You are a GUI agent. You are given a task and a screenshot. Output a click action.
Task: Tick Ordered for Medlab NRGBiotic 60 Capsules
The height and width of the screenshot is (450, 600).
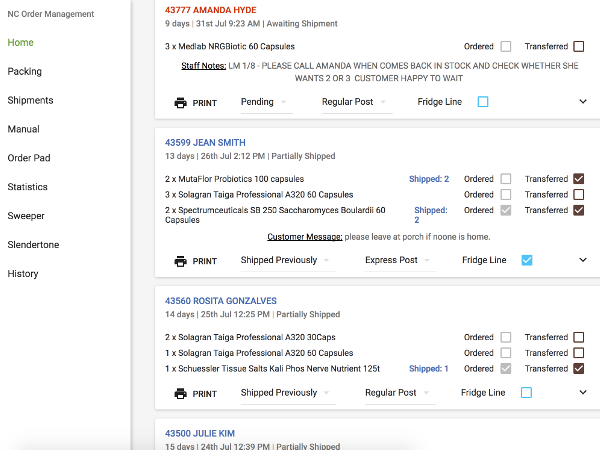point(506,46)
